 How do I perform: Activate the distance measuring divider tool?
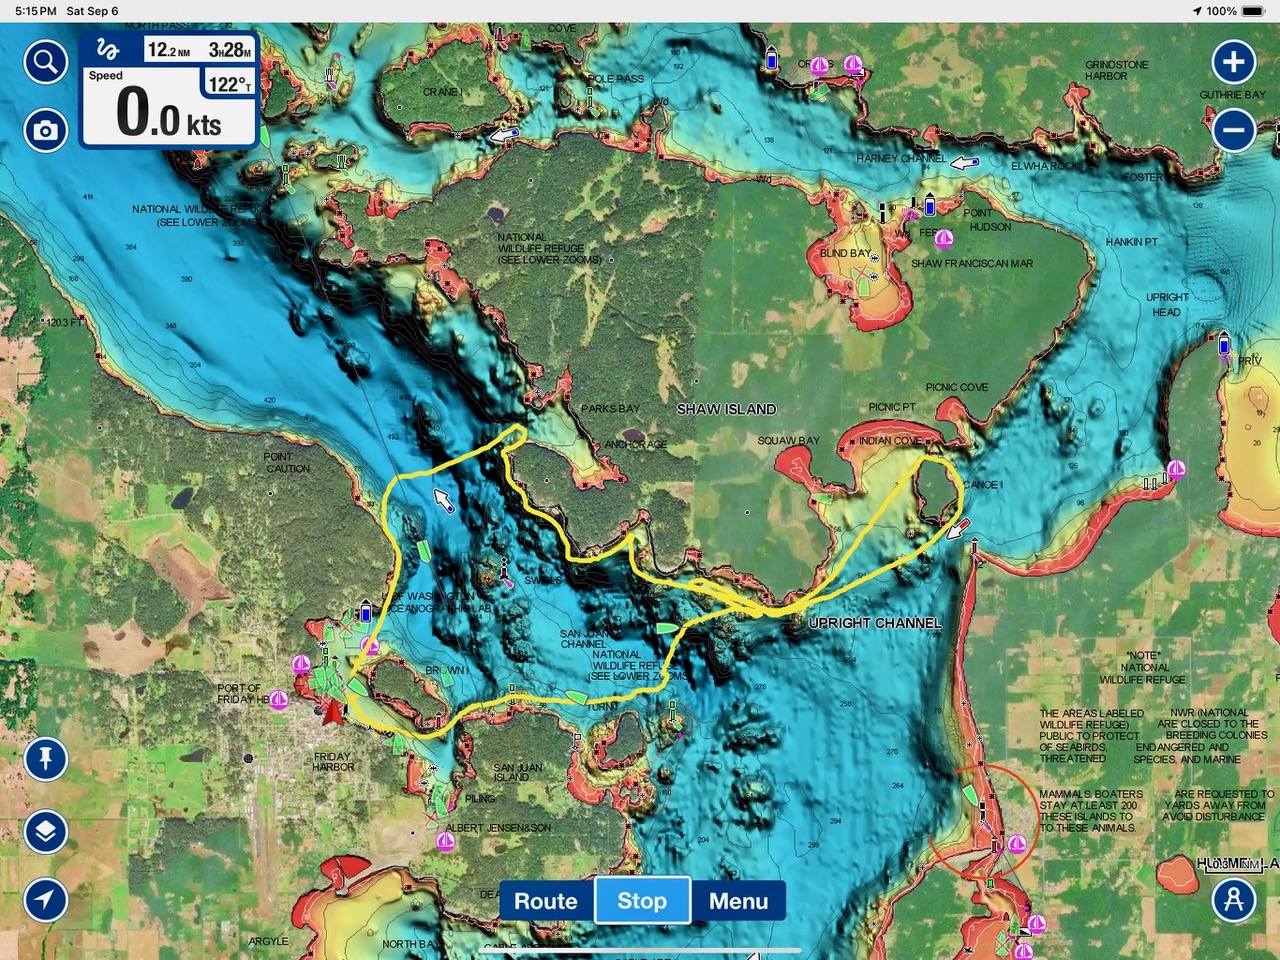[1234, 900]
